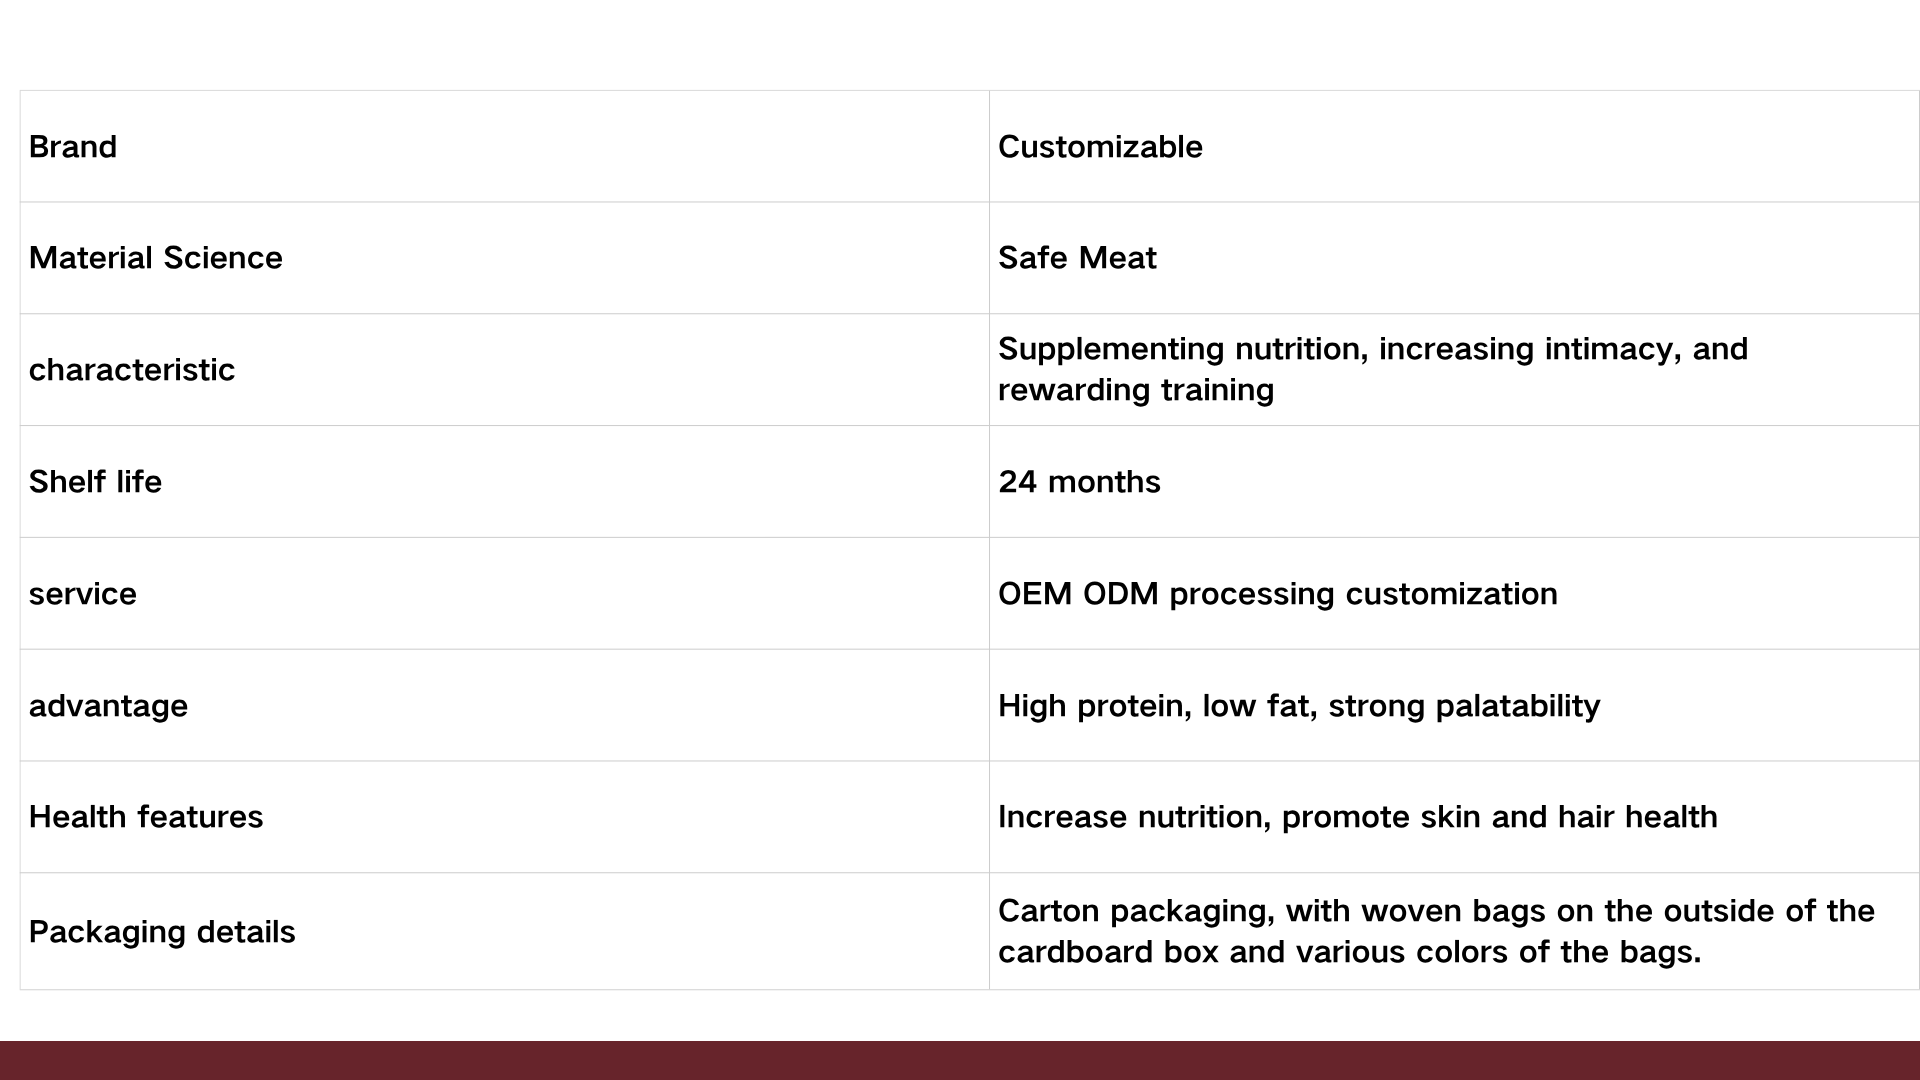The width and height of the screenshot is (1920, 1080).
Task: Select the Increase nutrition, promote skin text
Action: pyautogui.click(x=1357, y=817)
